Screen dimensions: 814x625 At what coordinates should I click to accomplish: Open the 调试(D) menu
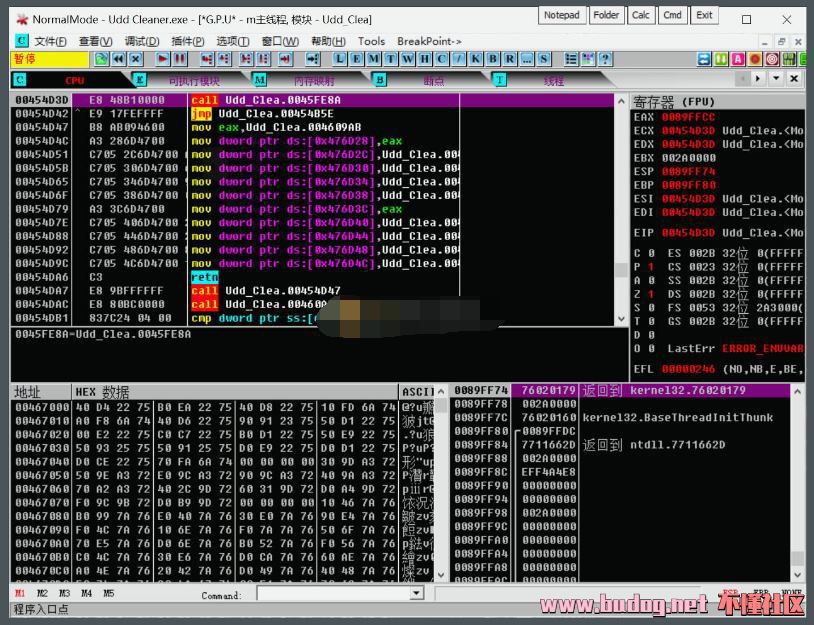[142, 41]
